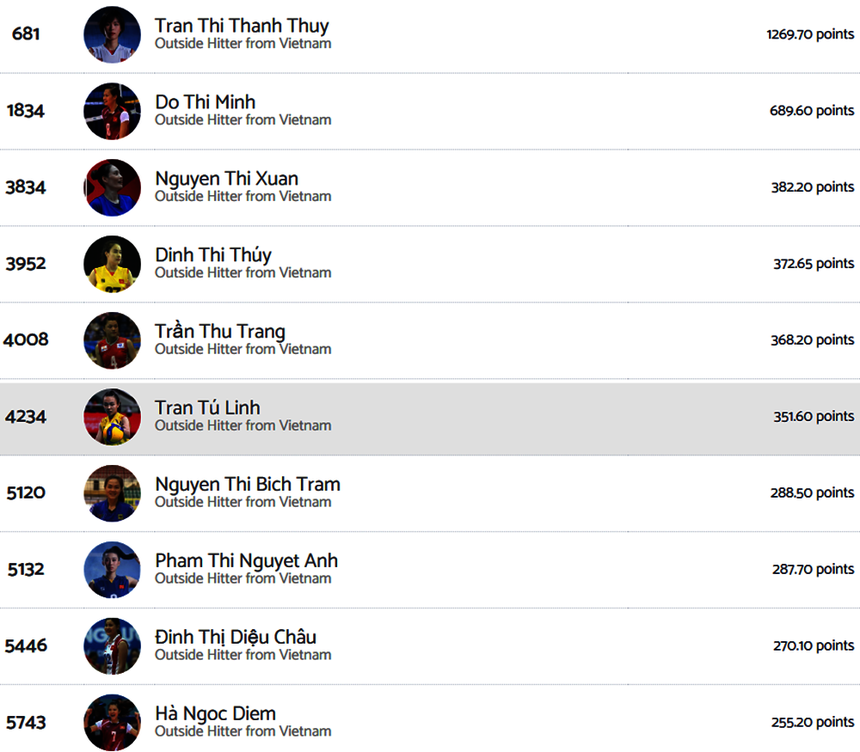Click Nguyen Thi Xuan's round avatar
This screenshot has width=860, height=752.
pyautogui.click(x=112, y=188)
